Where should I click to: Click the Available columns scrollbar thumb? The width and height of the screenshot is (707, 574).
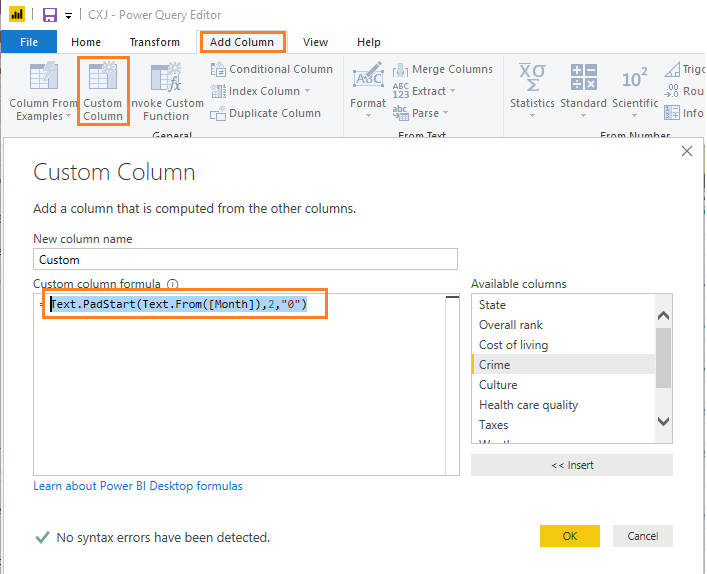[663, 358]
